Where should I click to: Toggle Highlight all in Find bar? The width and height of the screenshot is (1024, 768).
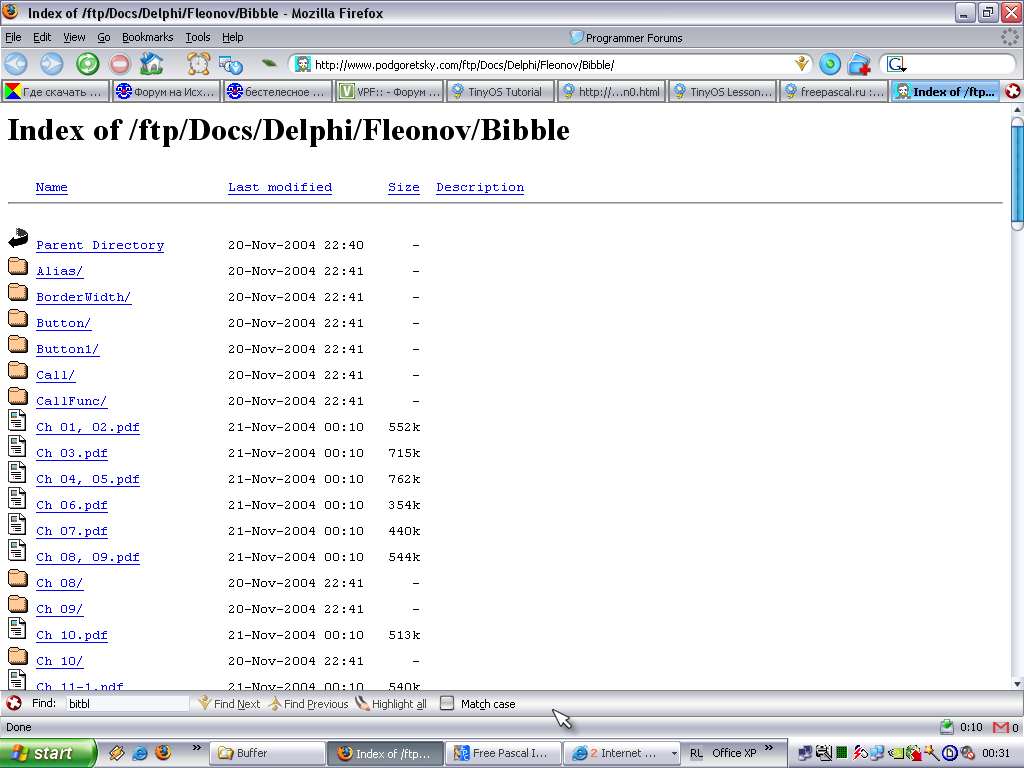click(x=391, y=704)
